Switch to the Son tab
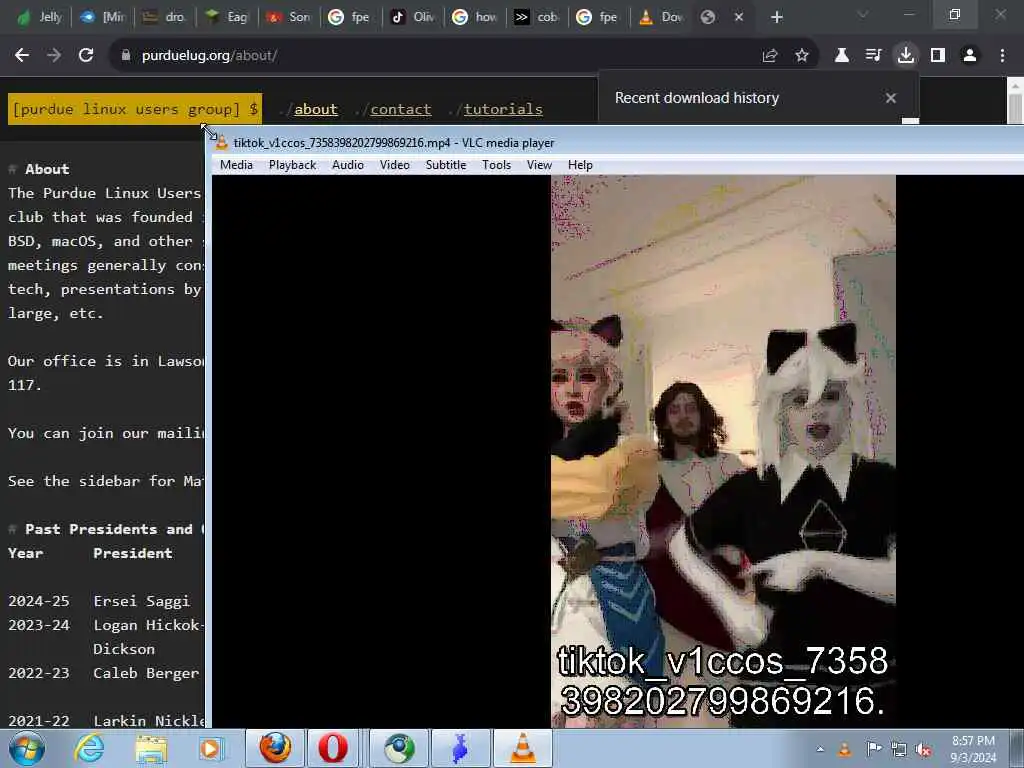 point(289,17)
